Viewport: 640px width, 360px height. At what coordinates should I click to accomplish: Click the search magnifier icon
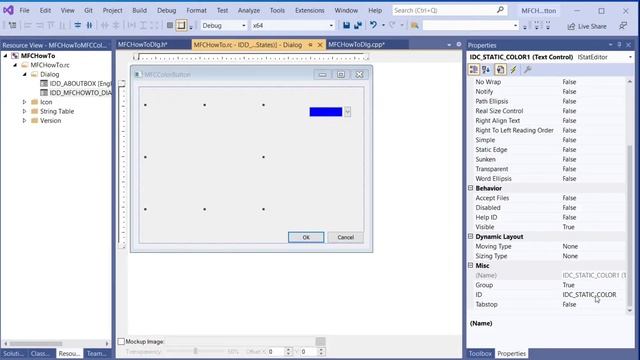tap(500, 10)
